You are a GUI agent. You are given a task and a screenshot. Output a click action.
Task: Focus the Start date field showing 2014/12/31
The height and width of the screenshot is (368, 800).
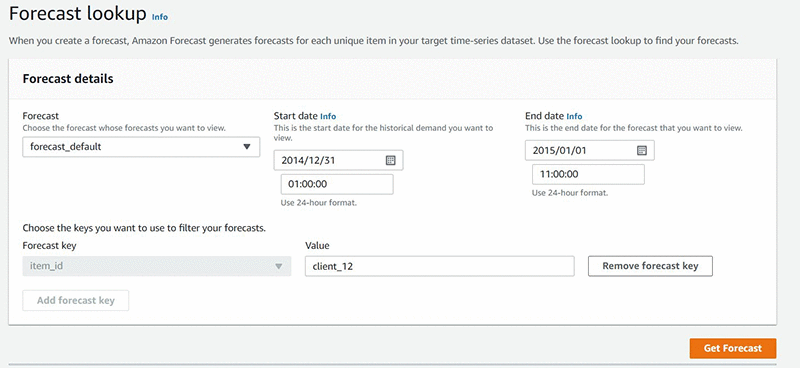pyautogui.click(x=339, y=160)
